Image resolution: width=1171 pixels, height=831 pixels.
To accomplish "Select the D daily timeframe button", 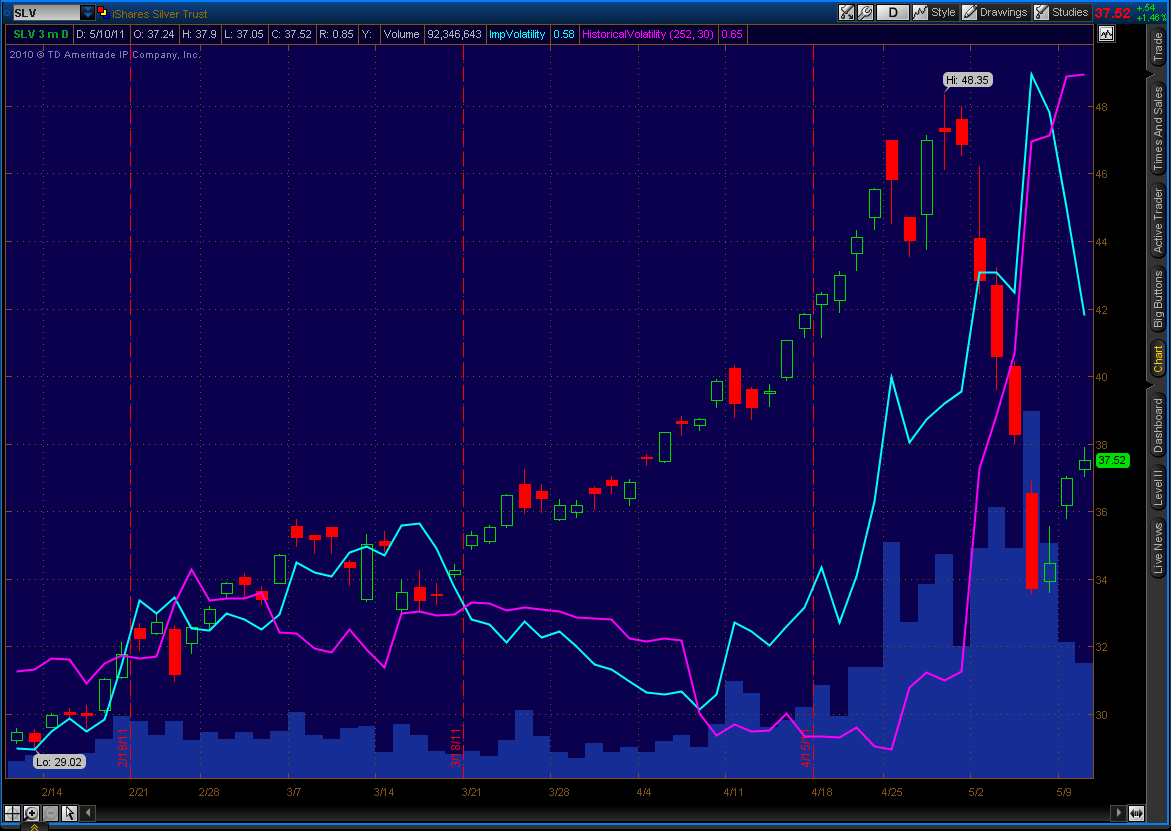I will (892, 12).
